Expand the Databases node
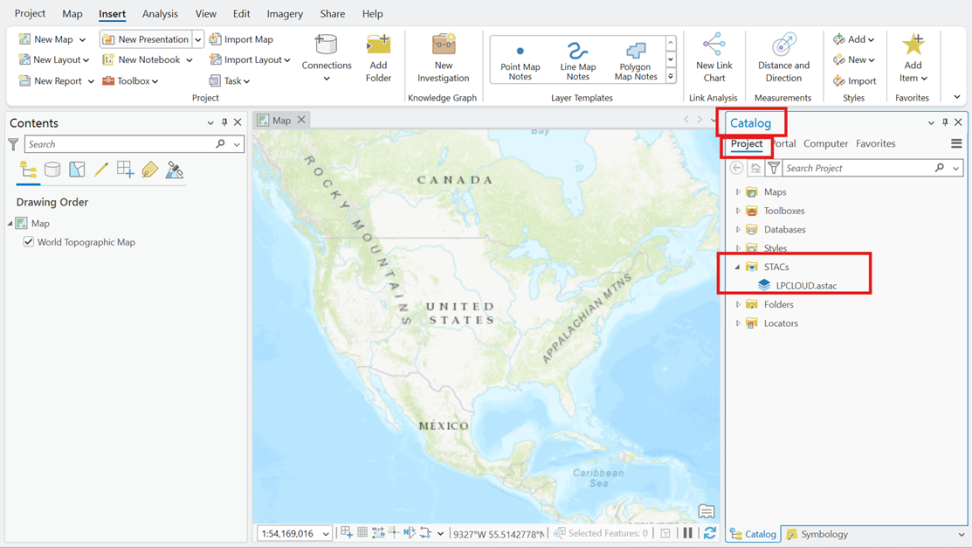Screen dimensions: 972x548 [738, 229]
